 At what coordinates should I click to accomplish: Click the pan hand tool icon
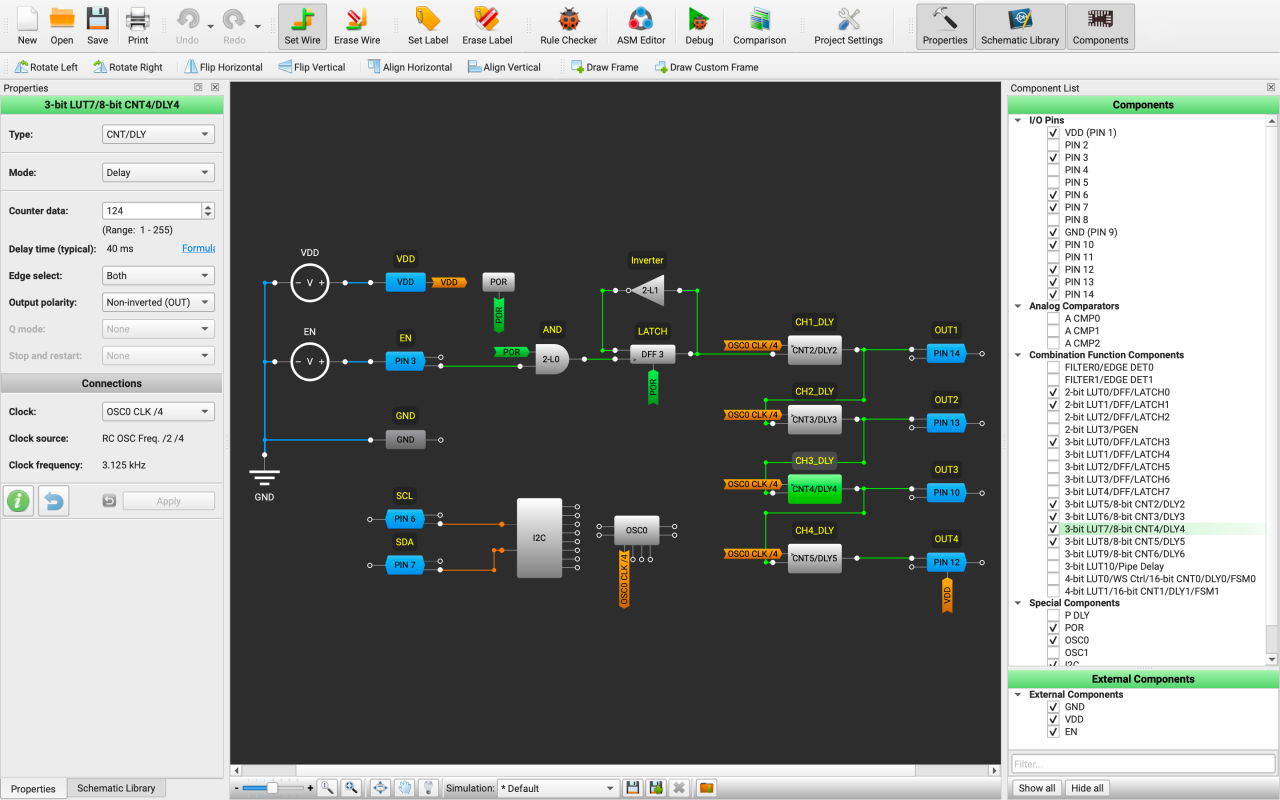(405, 788)
